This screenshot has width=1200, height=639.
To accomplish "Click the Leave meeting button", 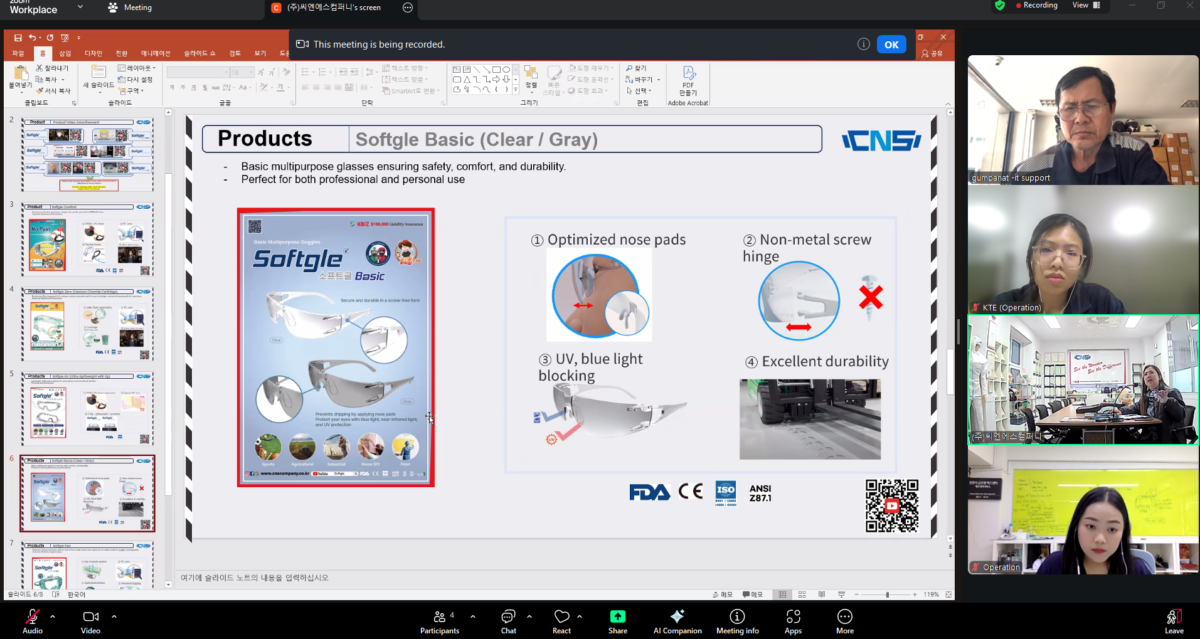I will click(1173, 619).
